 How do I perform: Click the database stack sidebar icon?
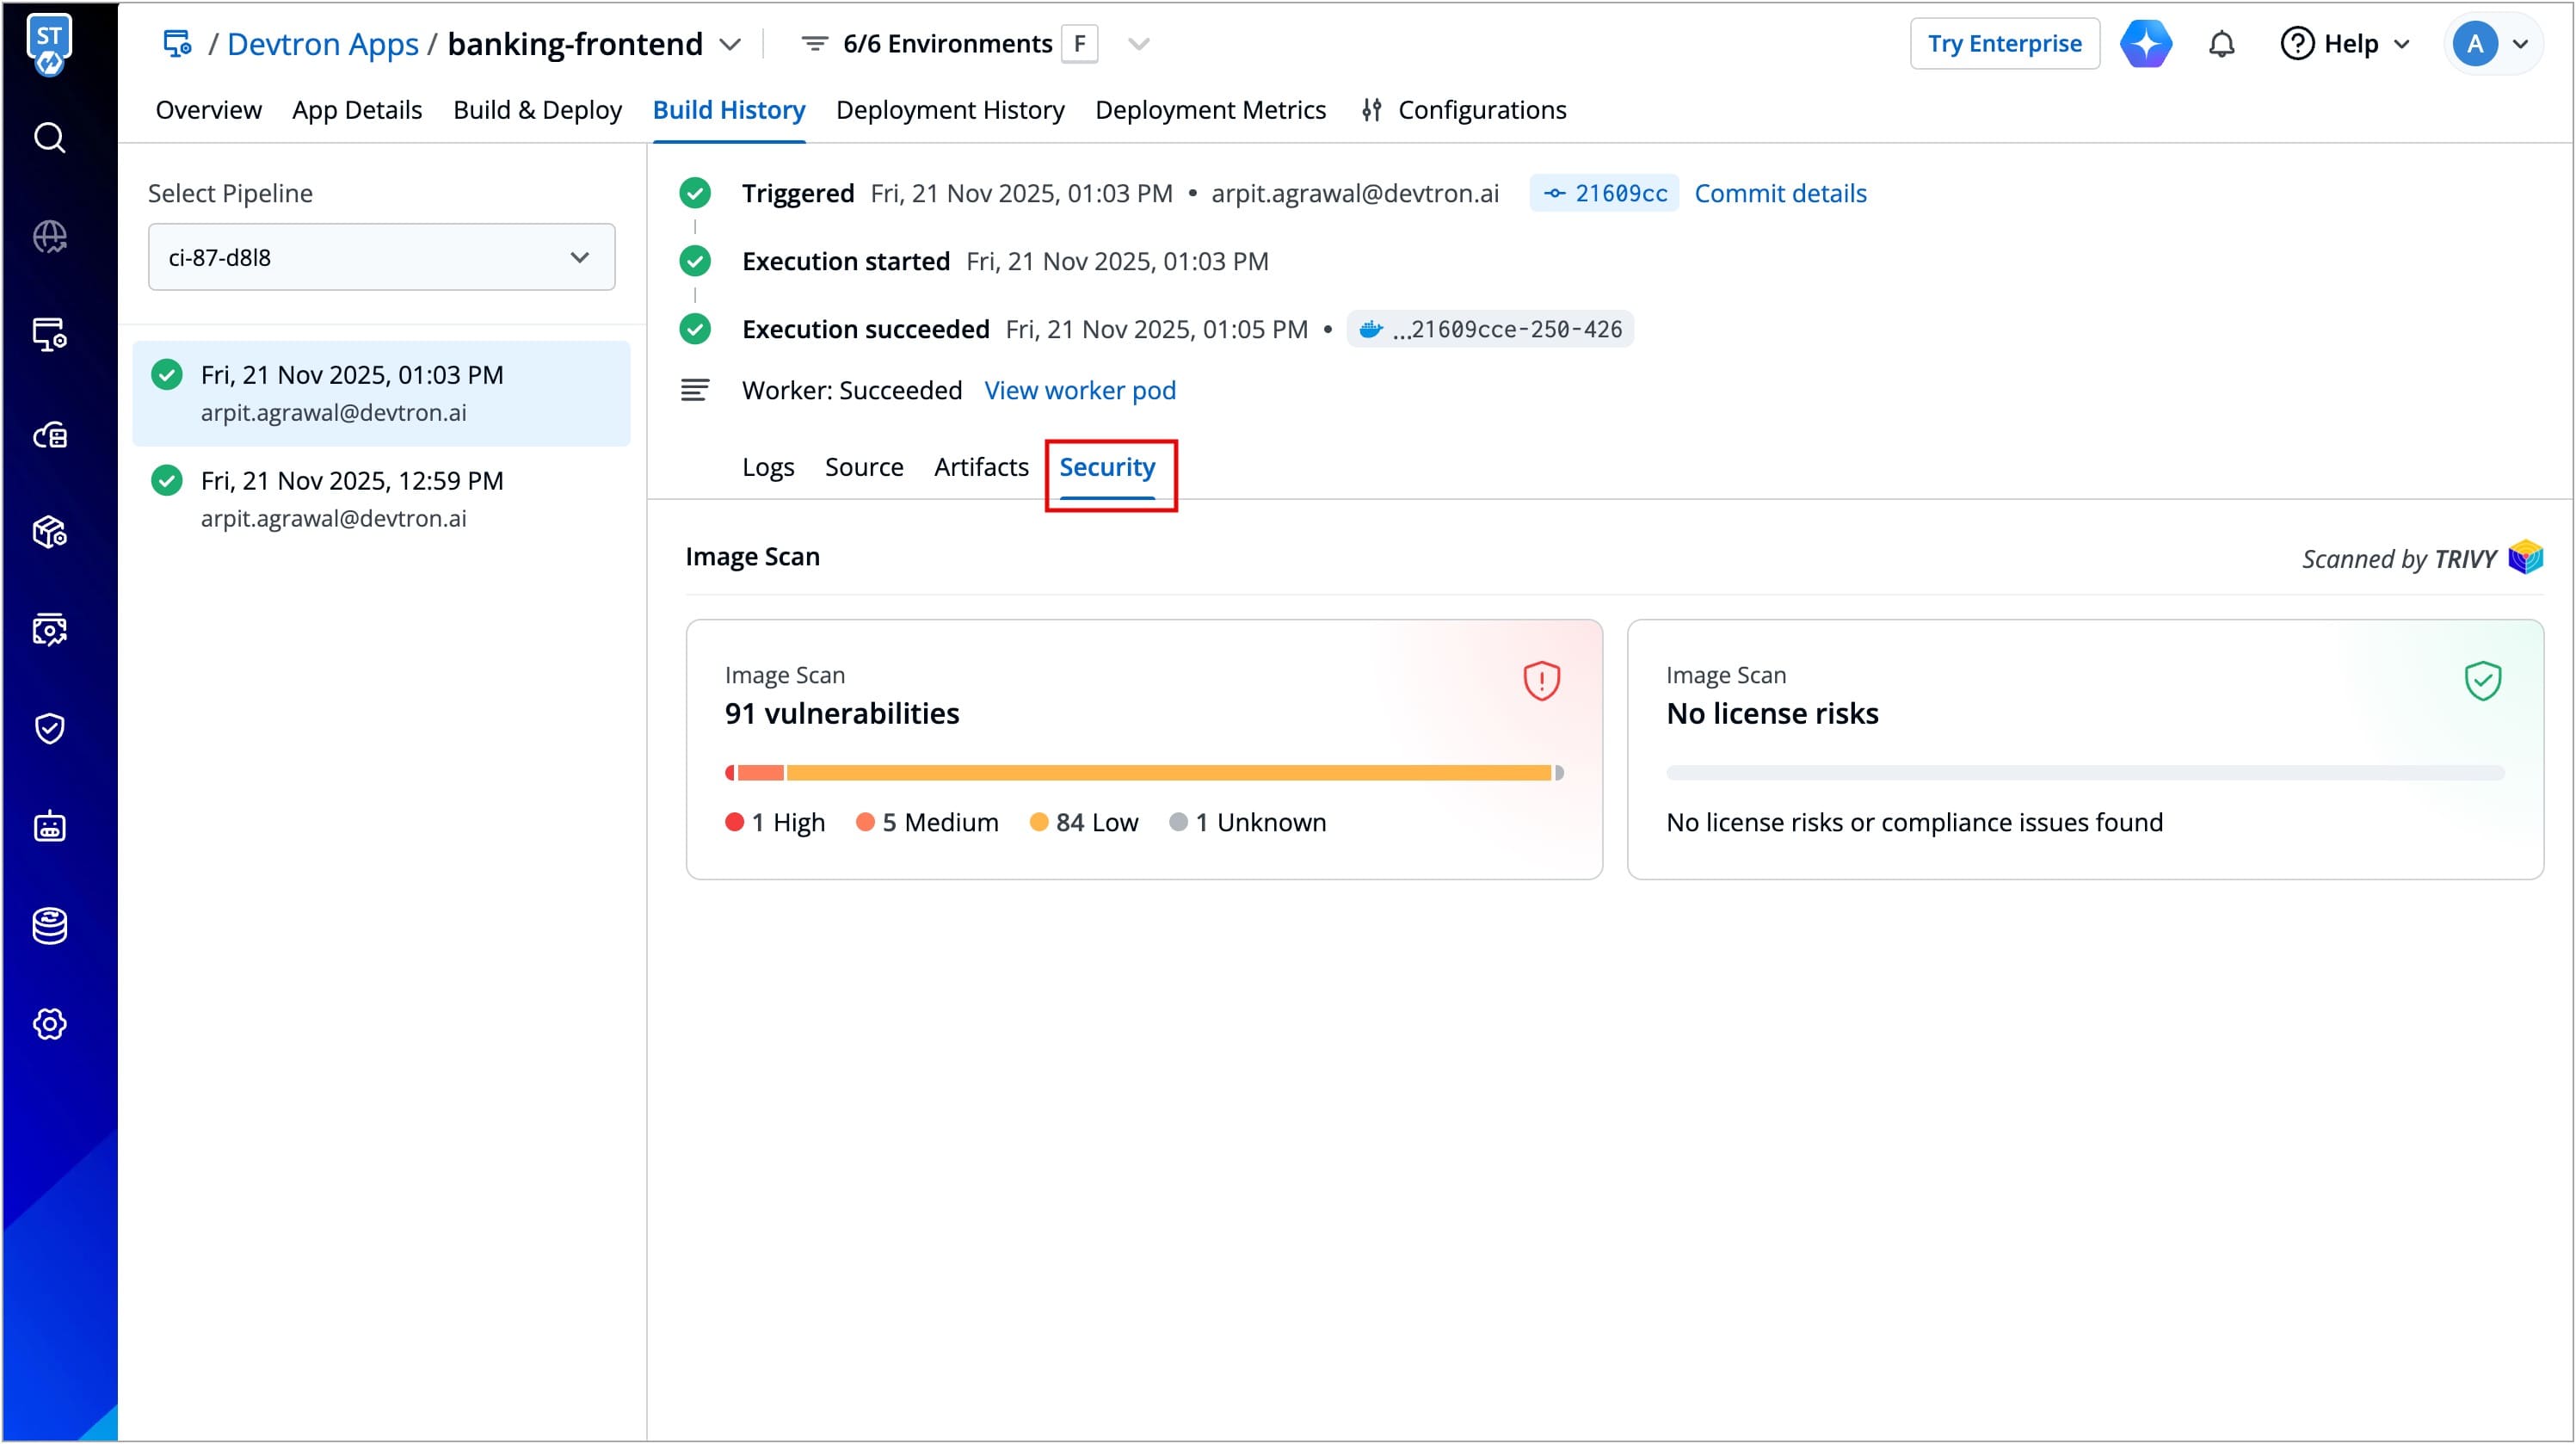(49, 926)
